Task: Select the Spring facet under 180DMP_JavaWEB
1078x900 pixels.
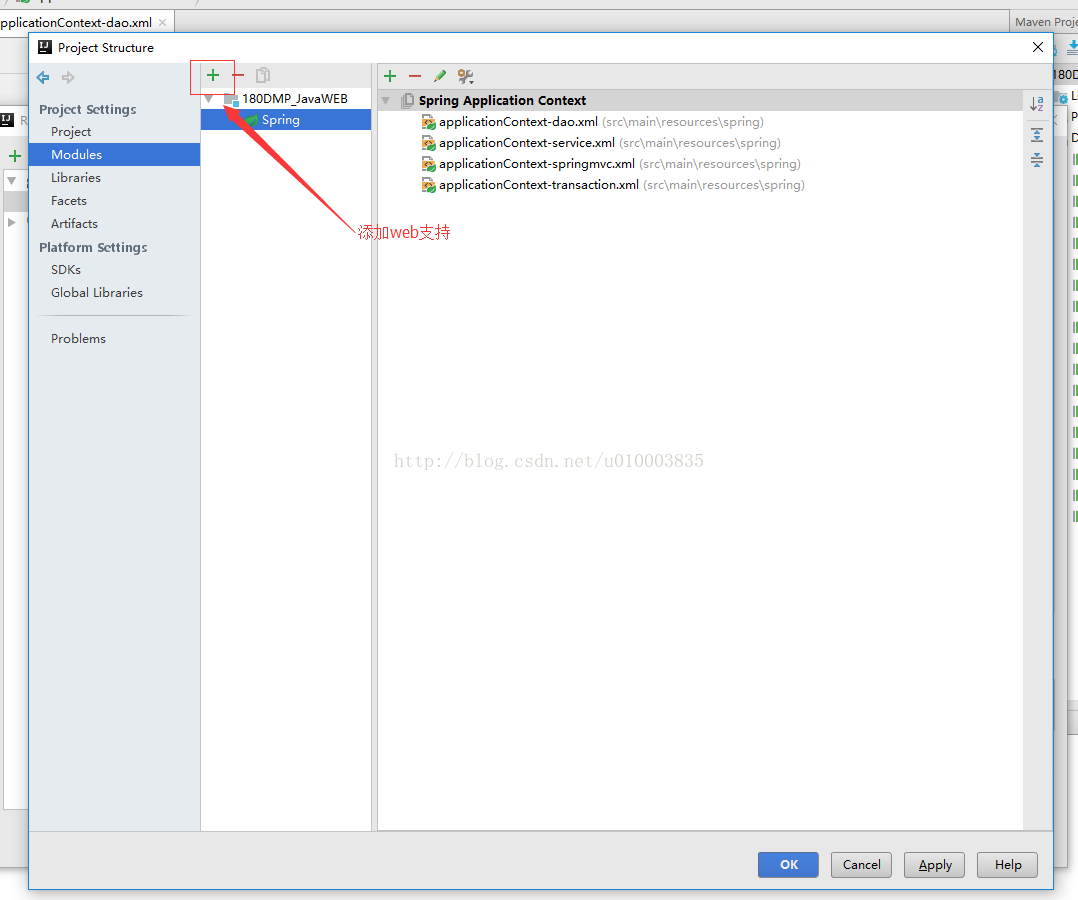Action: (x=285, y=120)
